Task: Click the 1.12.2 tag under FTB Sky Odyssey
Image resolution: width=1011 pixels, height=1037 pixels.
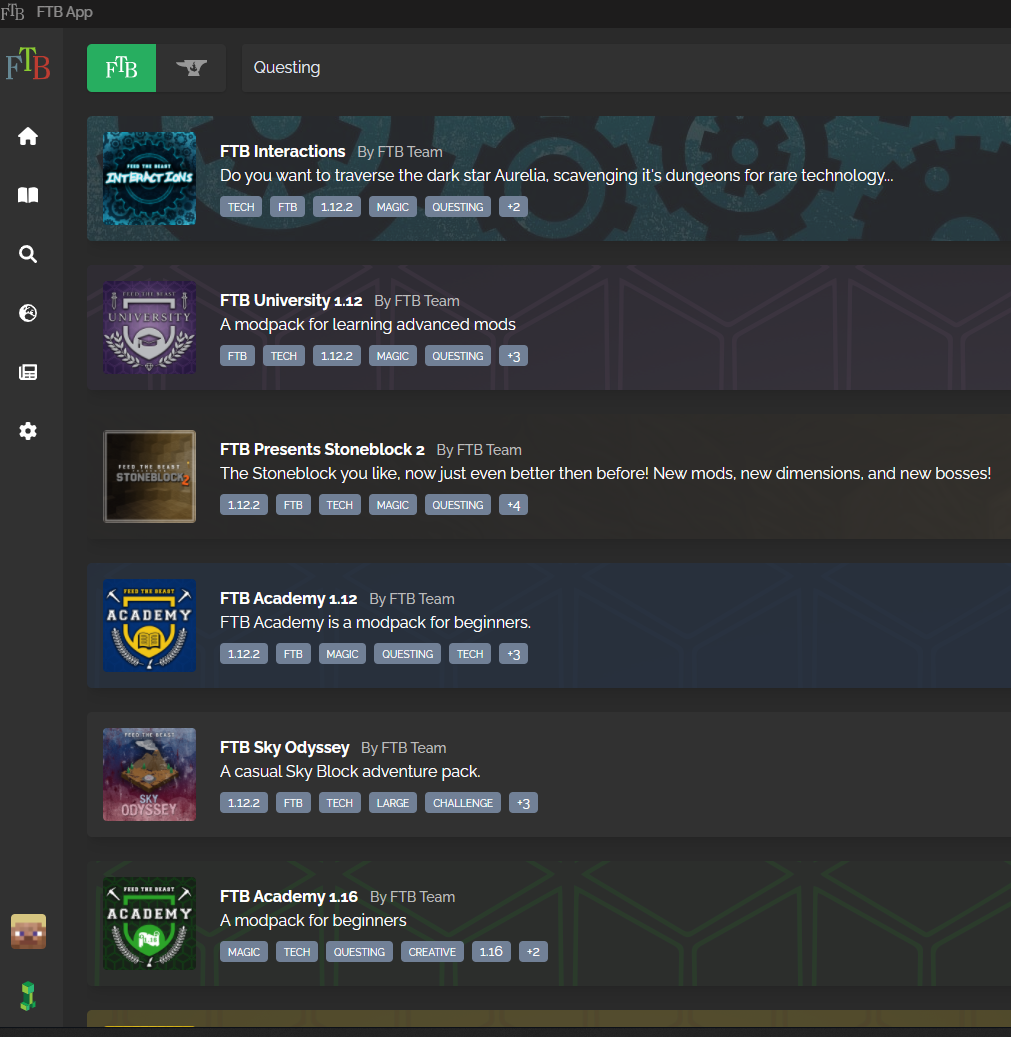Action: [243, 802]
